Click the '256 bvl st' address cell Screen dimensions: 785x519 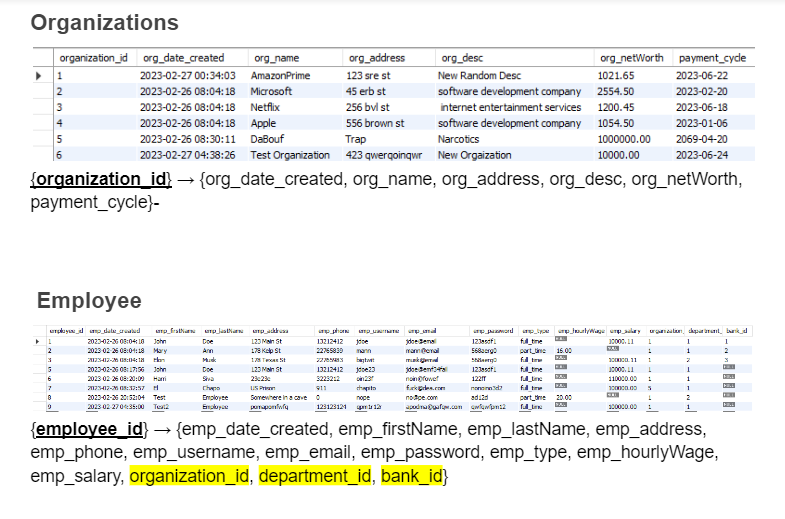367,108
